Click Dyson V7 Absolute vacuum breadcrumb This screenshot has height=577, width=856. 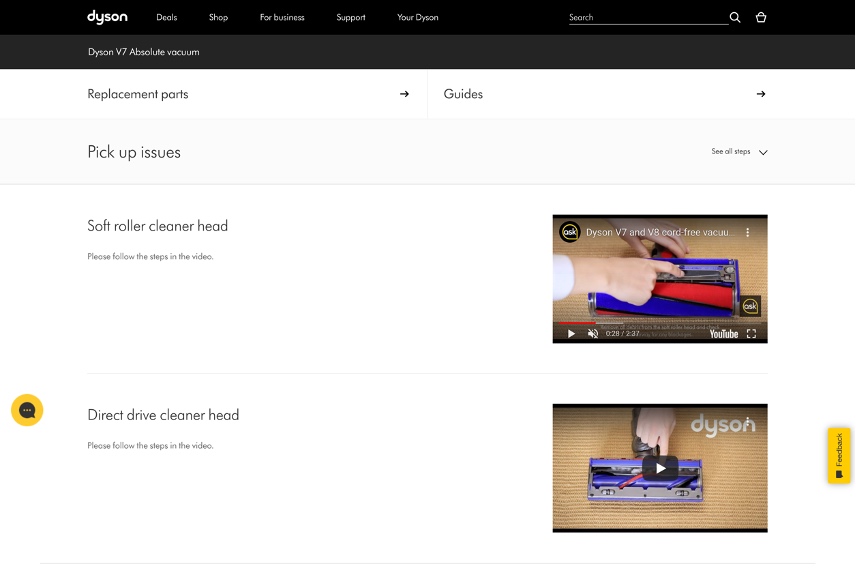tap(144, 52)
